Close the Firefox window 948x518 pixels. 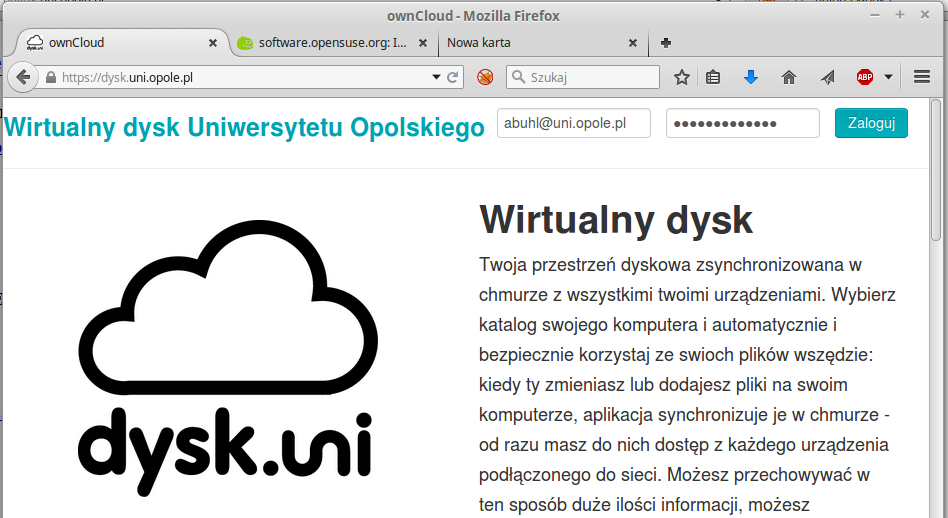coord(924,15)
